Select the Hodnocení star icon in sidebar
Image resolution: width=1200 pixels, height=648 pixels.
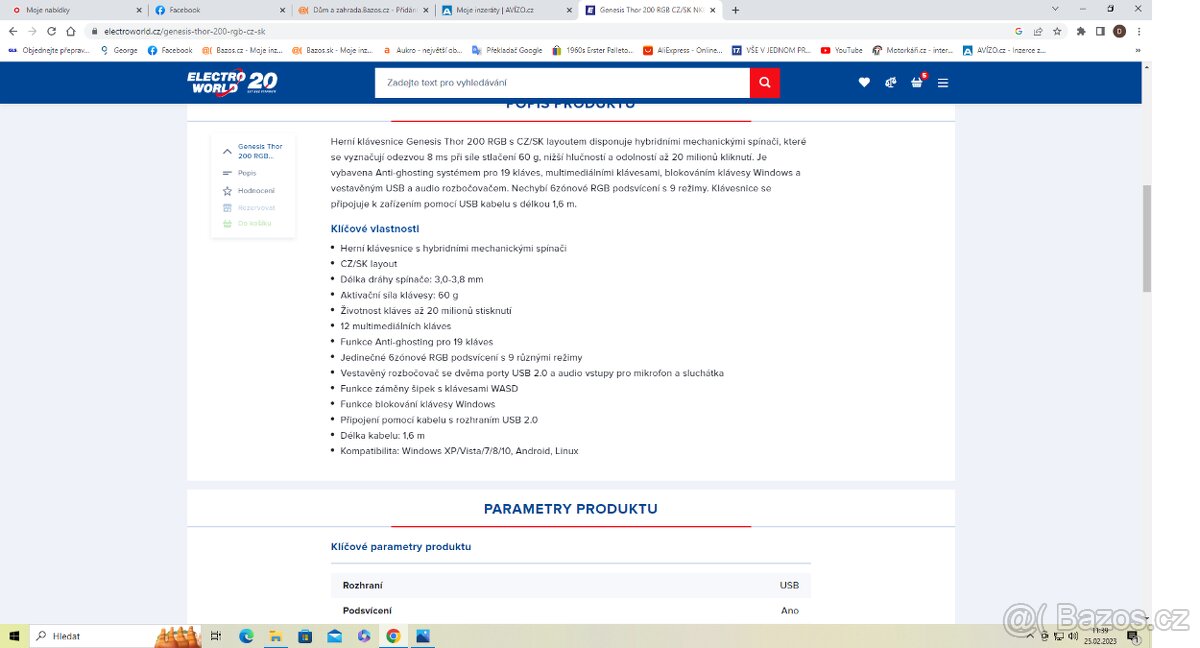click(x=228, y=190)
